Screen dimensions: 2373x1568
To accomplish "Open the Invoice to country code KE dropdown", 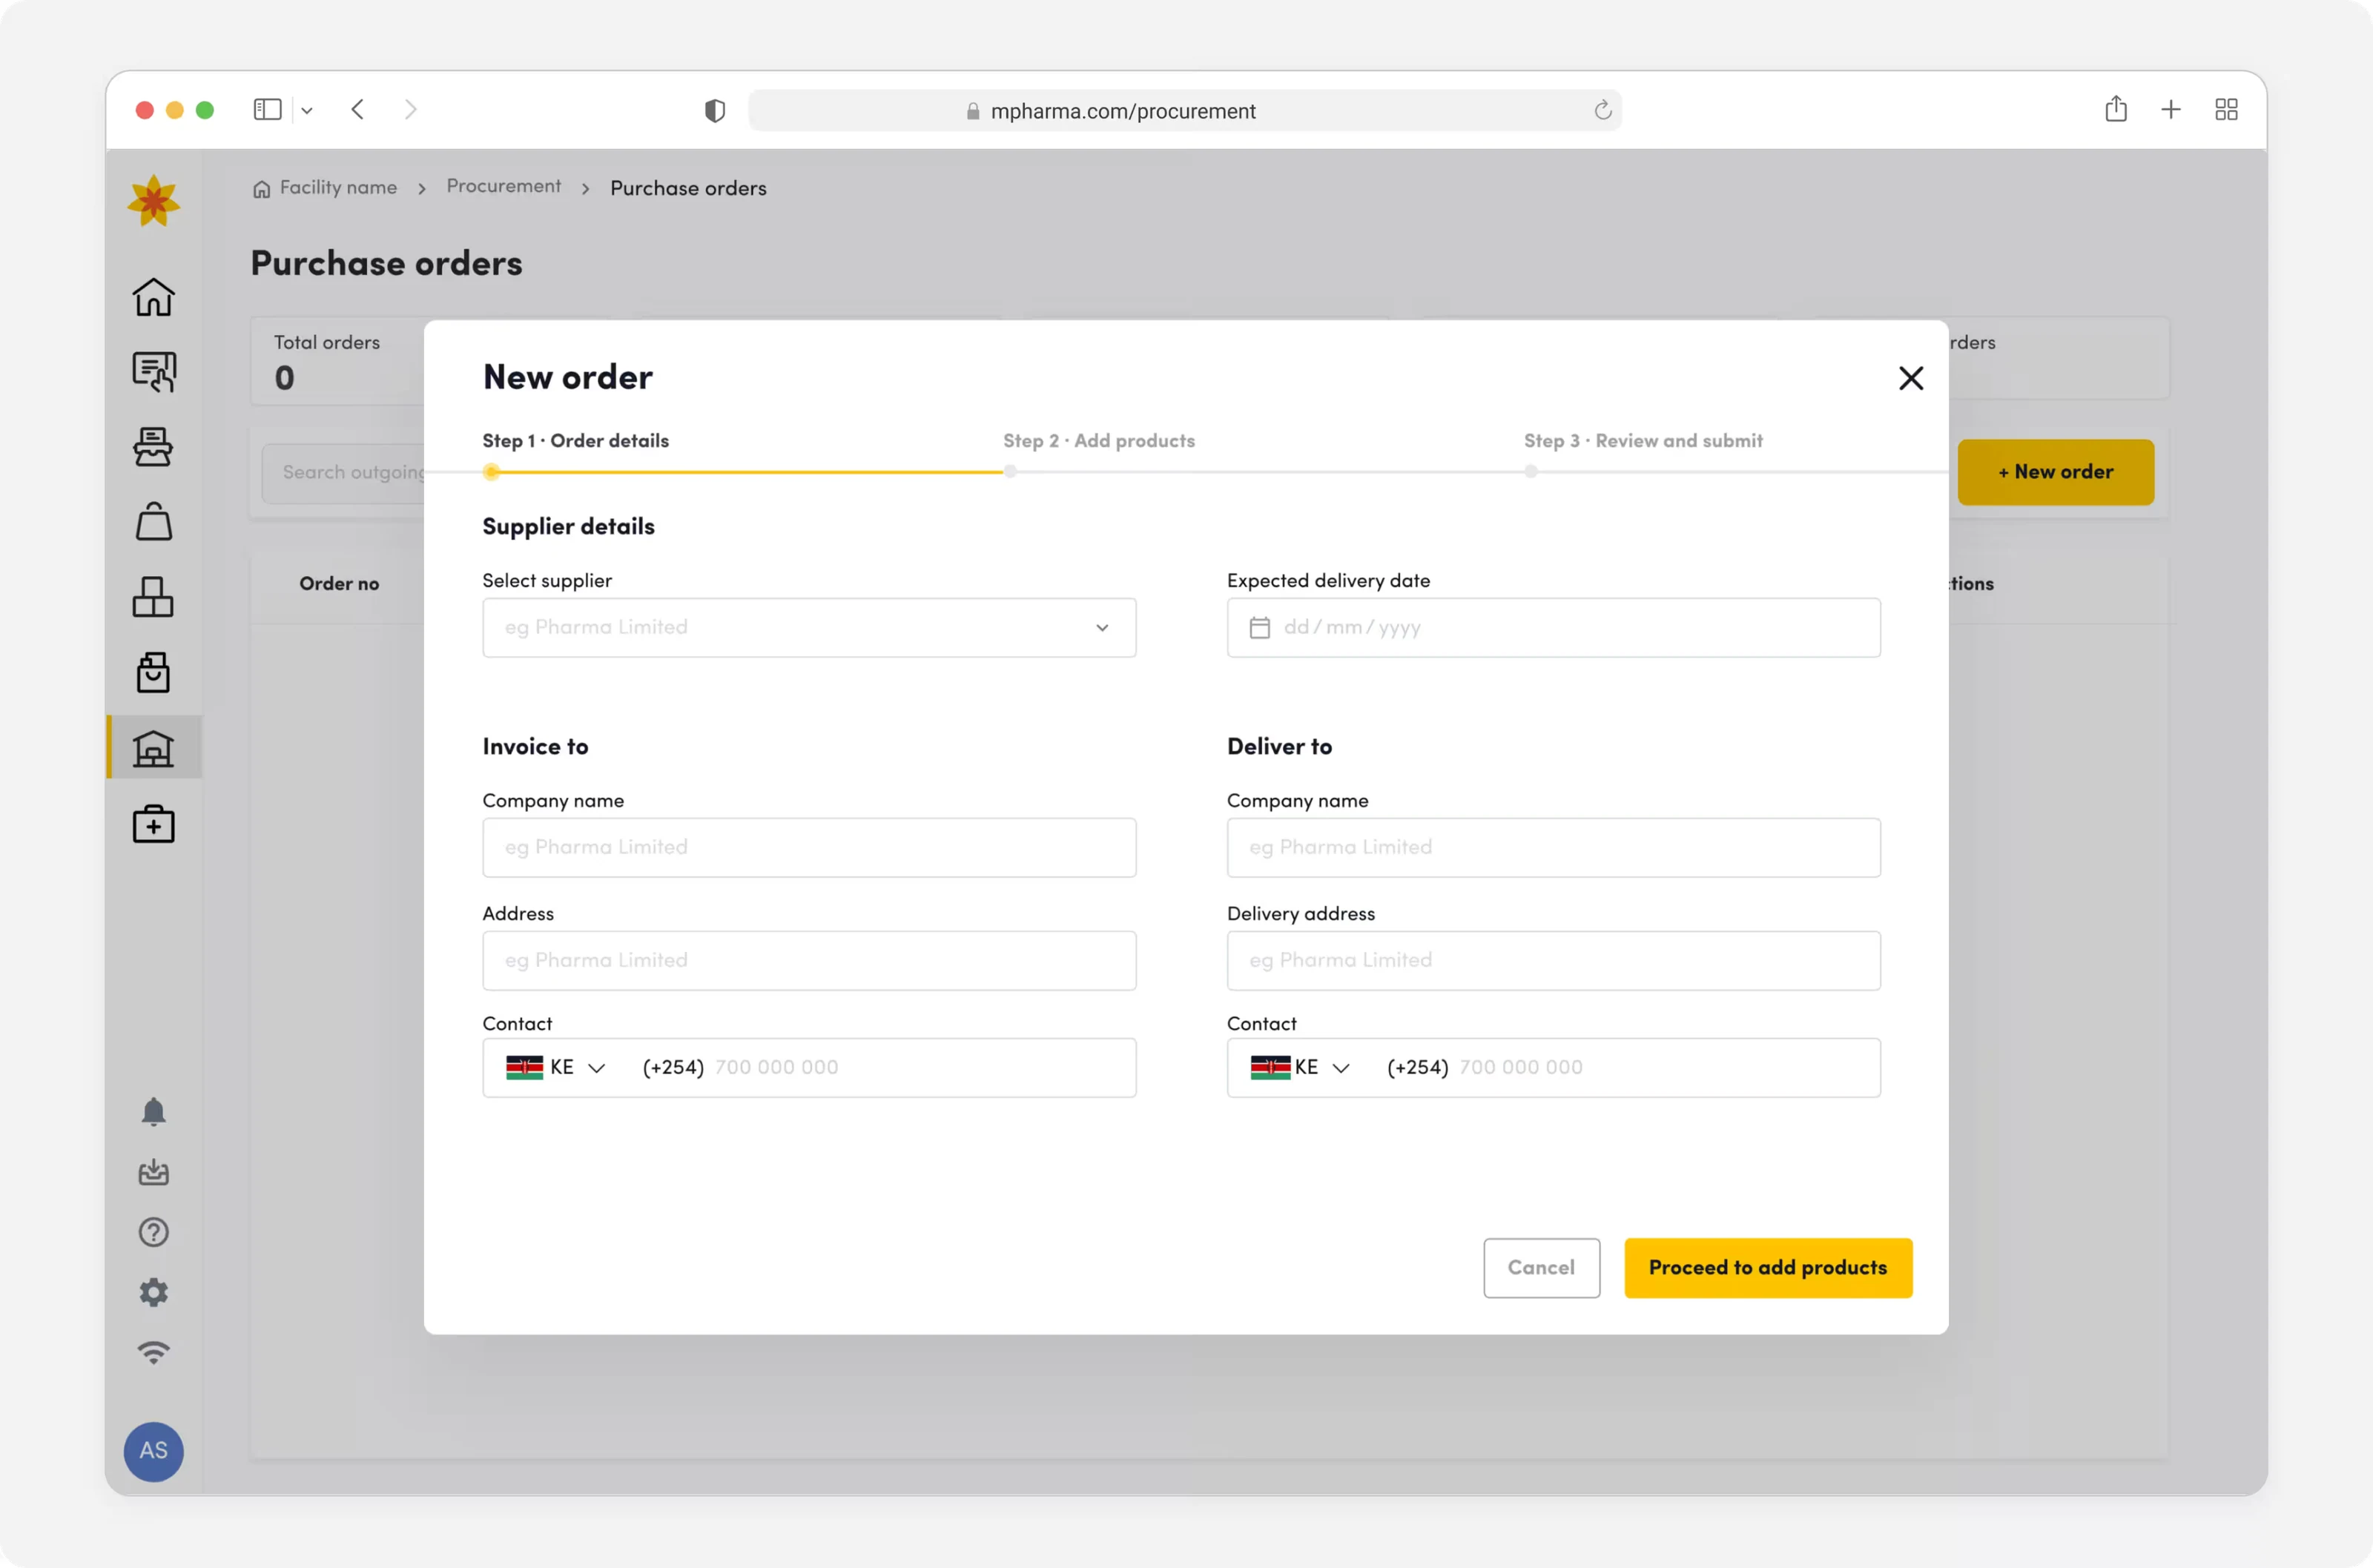I will [x=557, y=1067].
